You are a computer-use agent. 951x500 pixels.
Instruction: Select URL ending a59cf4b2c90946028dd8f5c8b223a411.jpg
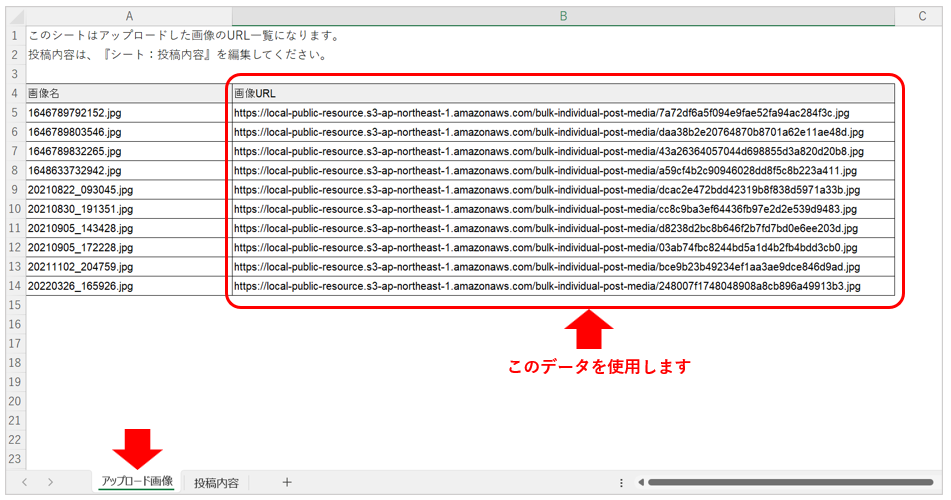(x=563, y=171)
